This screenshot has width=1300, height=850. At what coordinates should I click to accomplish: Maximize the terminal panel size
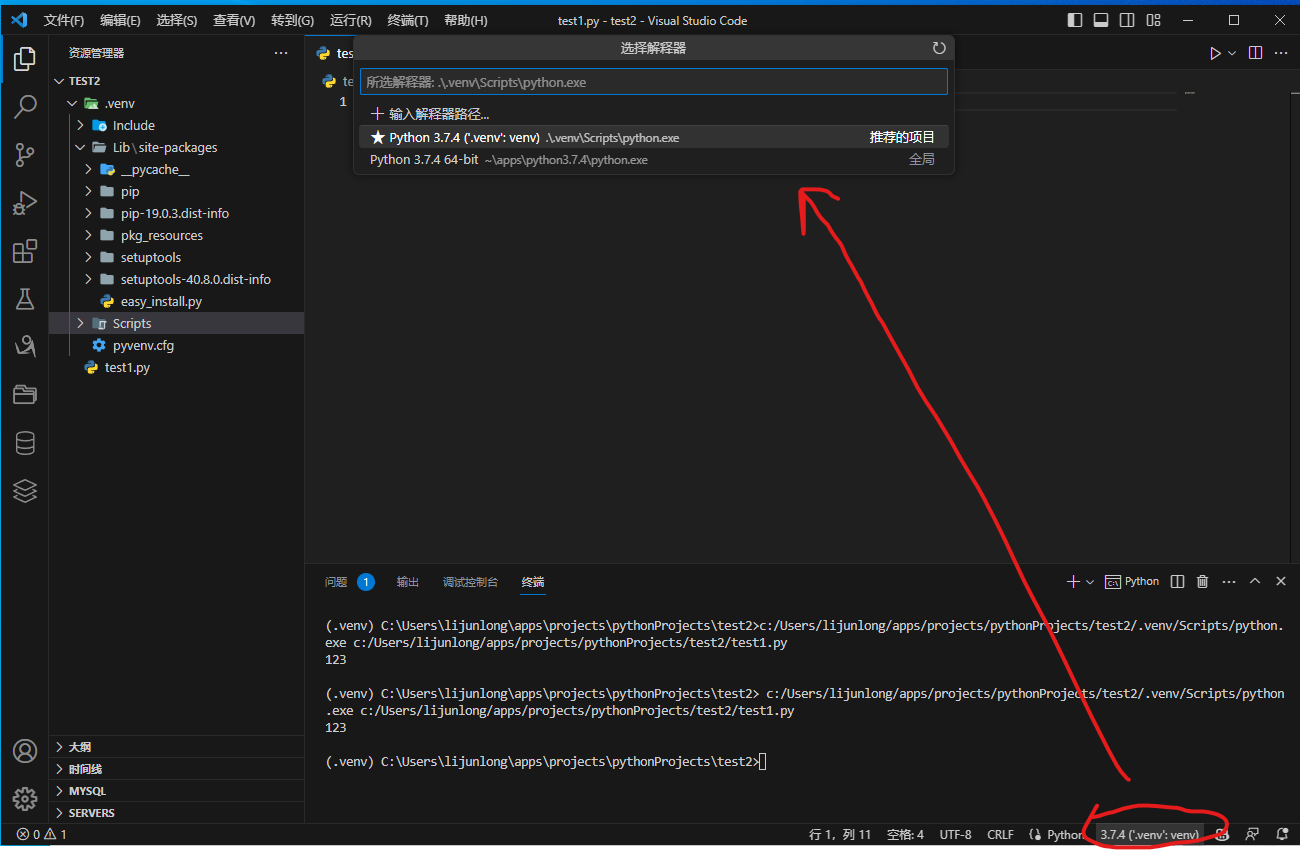click(x=1254, y=581)
